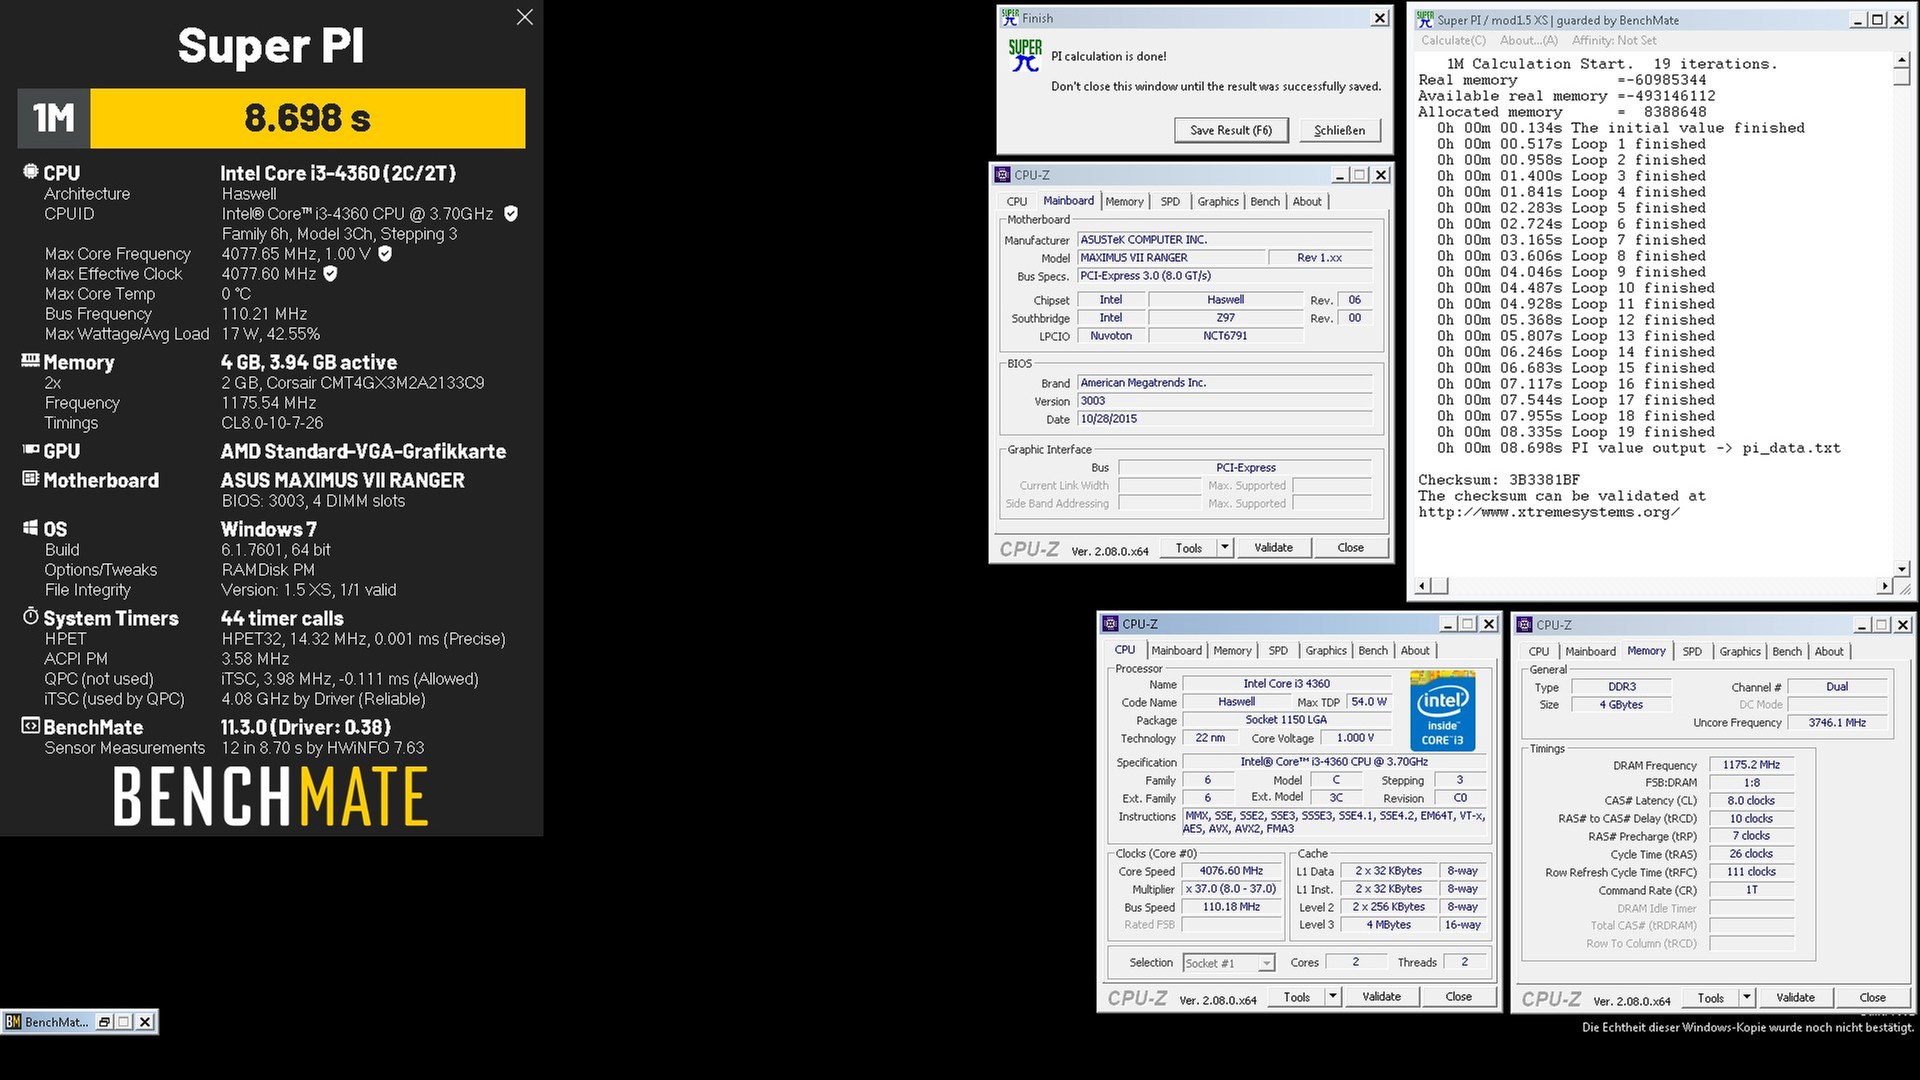
Task: Click http://www.xtremesystems.org/ text in Super PI log
Action: [1548, 512]
